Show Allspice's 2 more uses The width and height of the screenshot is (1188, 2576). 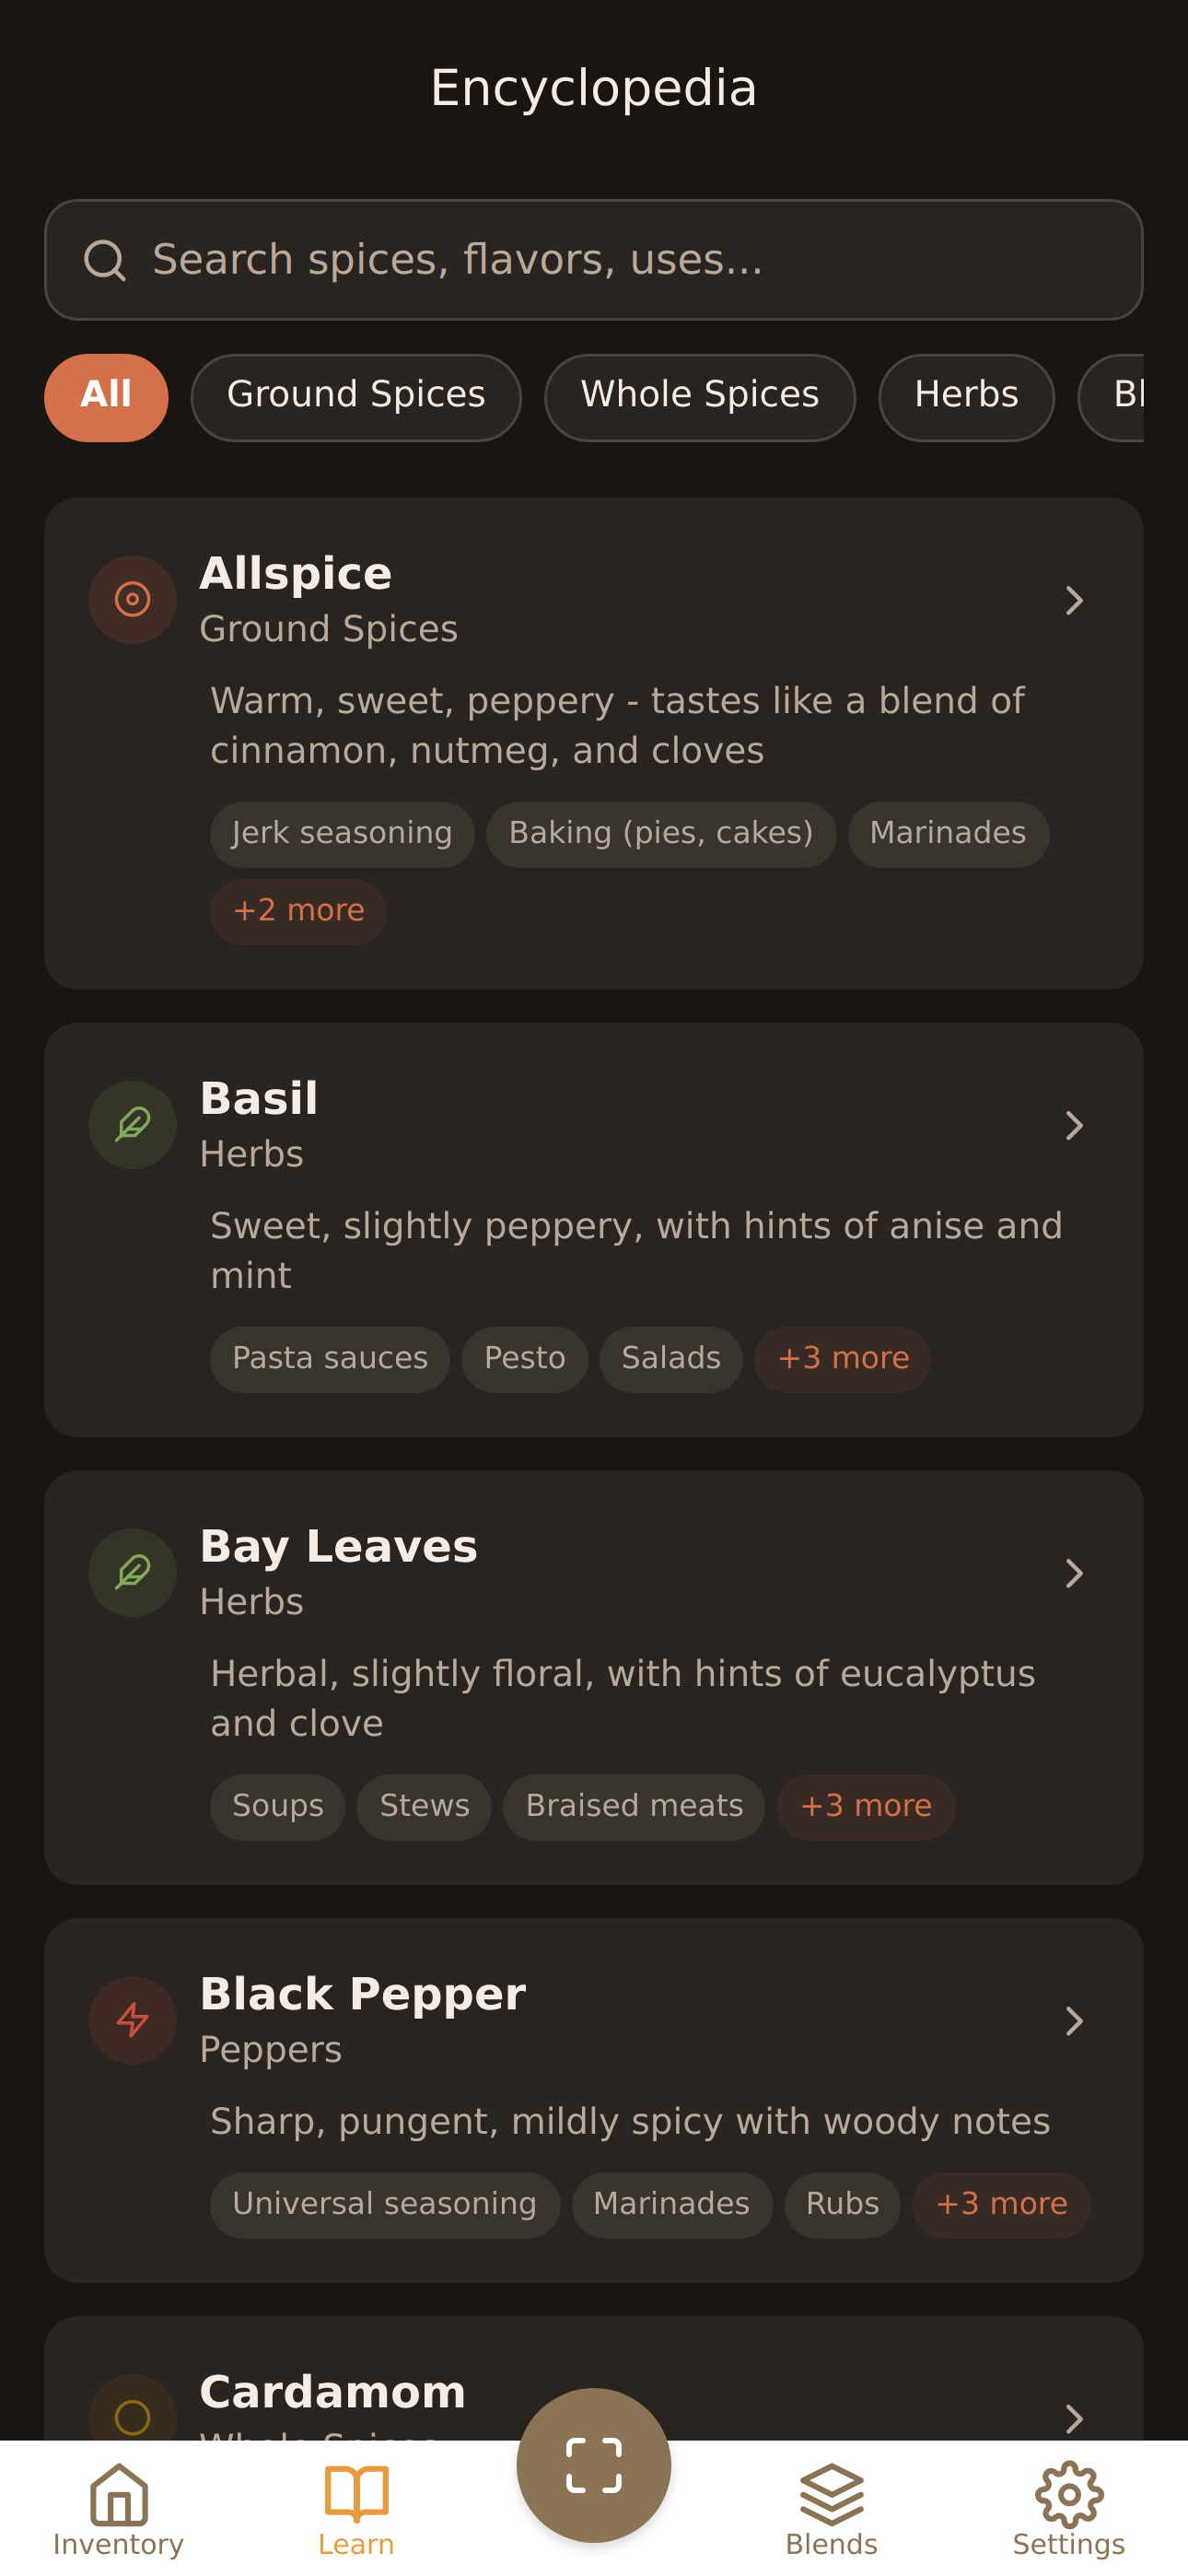click(x=297, y=909)
